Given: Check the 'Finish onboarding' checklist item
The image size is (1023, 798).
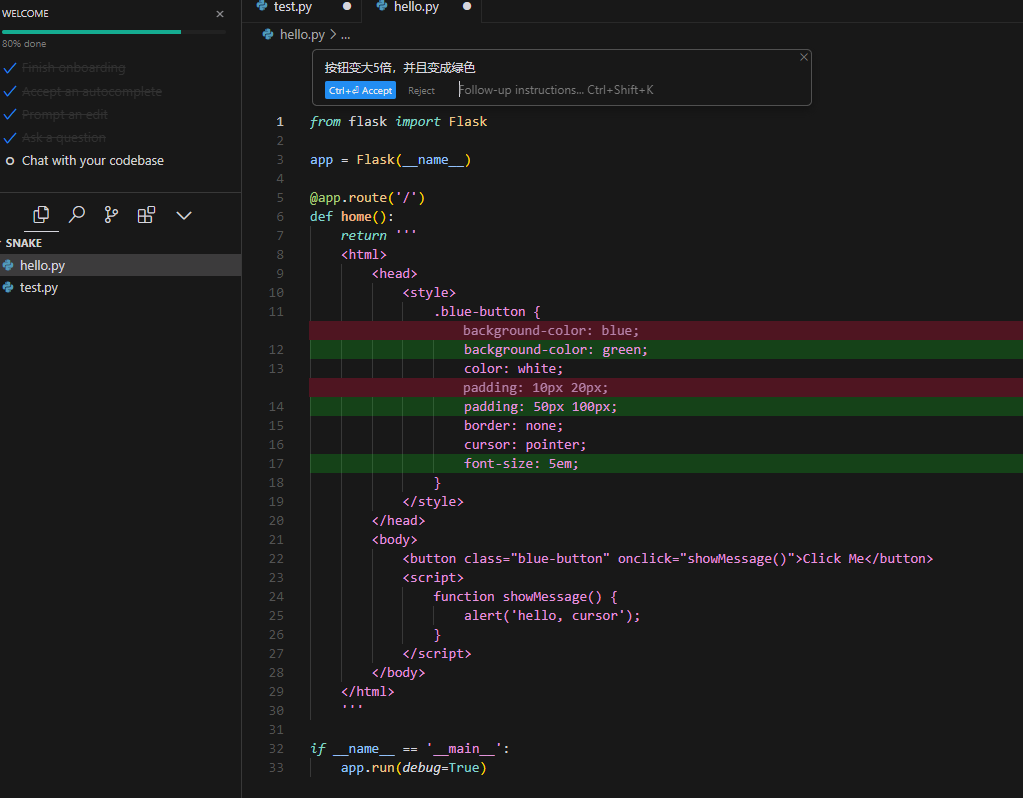Looking at the screenshot, I should [x=10, y=68].
